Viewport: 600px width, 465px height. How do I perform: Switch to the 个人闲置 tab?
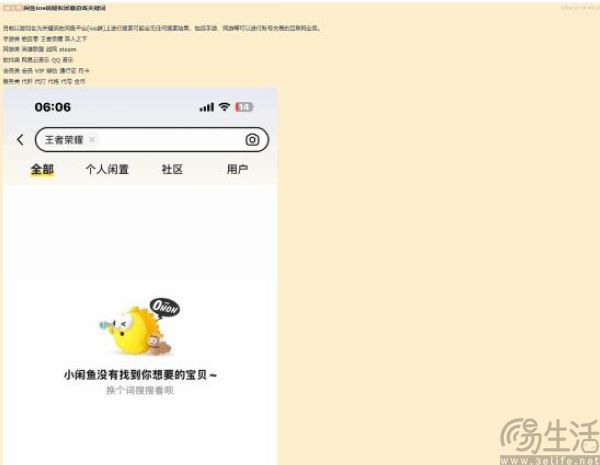point(107,169)
